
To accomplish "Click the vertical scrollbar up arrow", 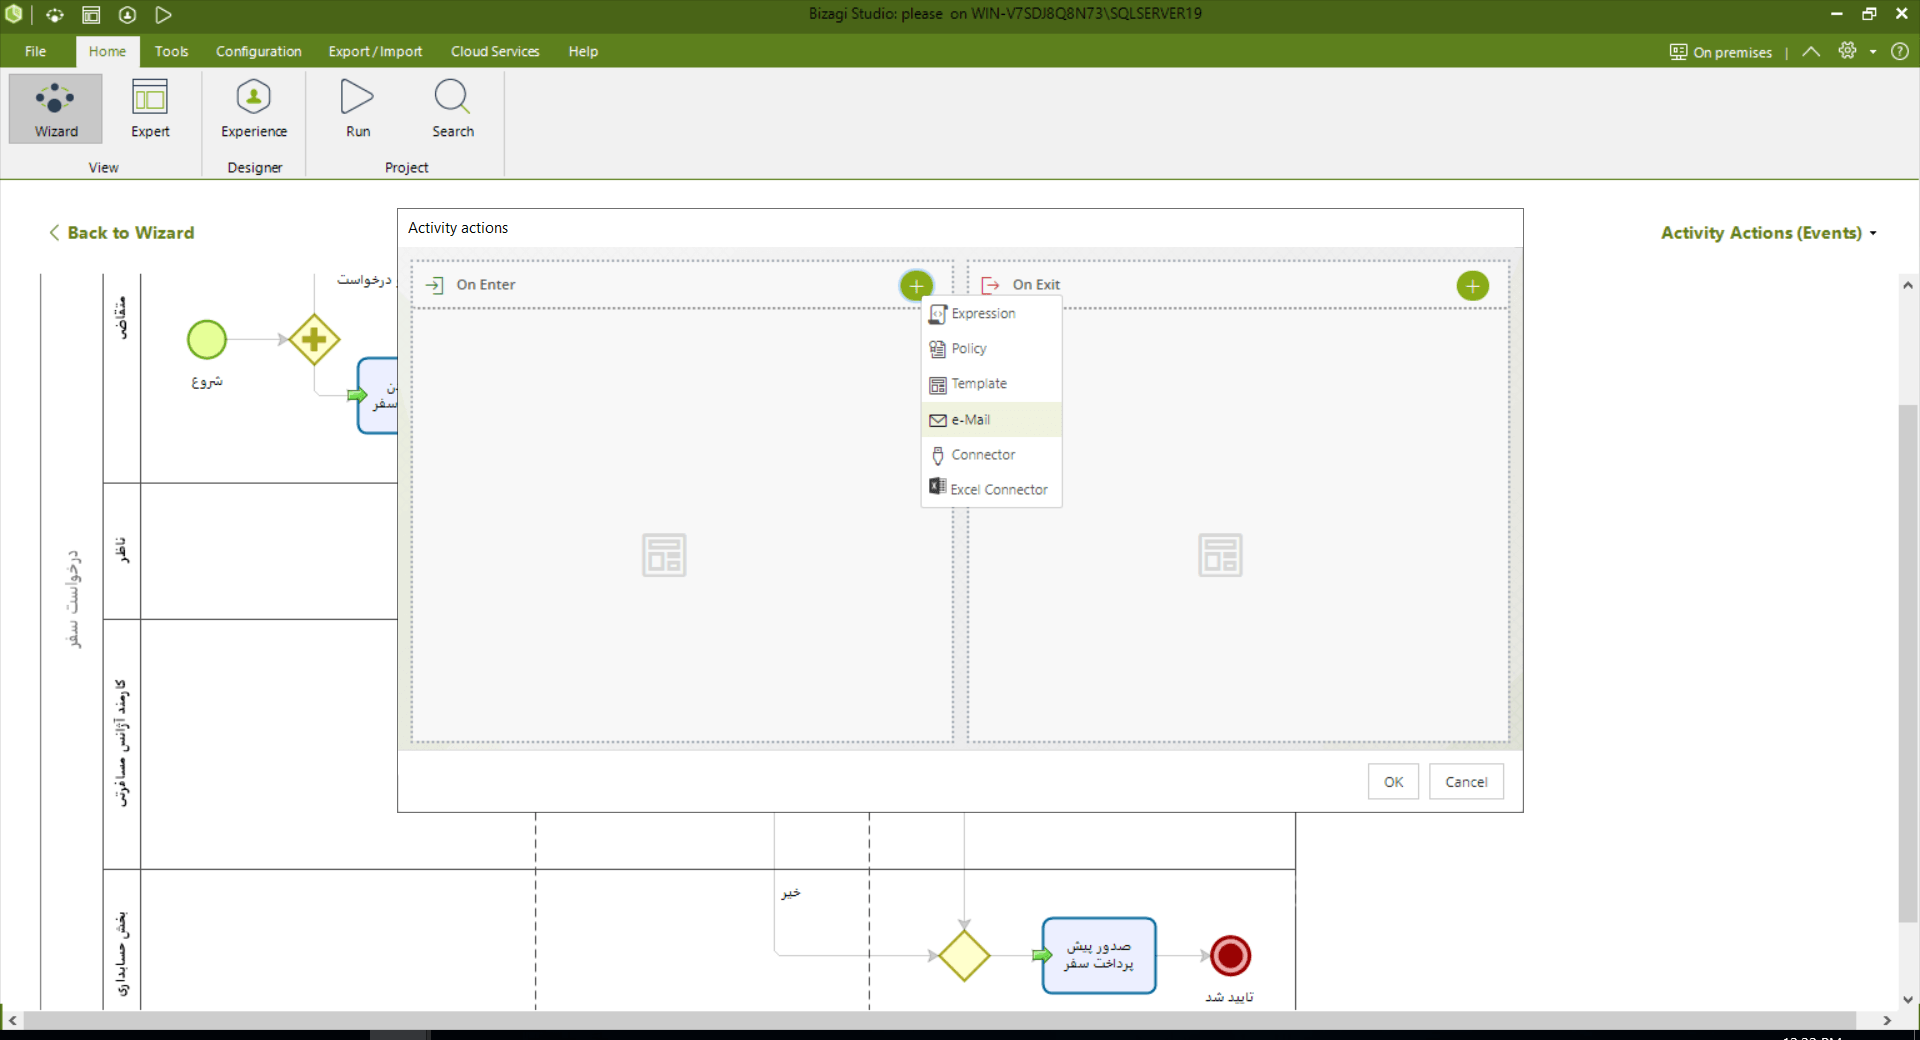I will [x=1908, y=286].
